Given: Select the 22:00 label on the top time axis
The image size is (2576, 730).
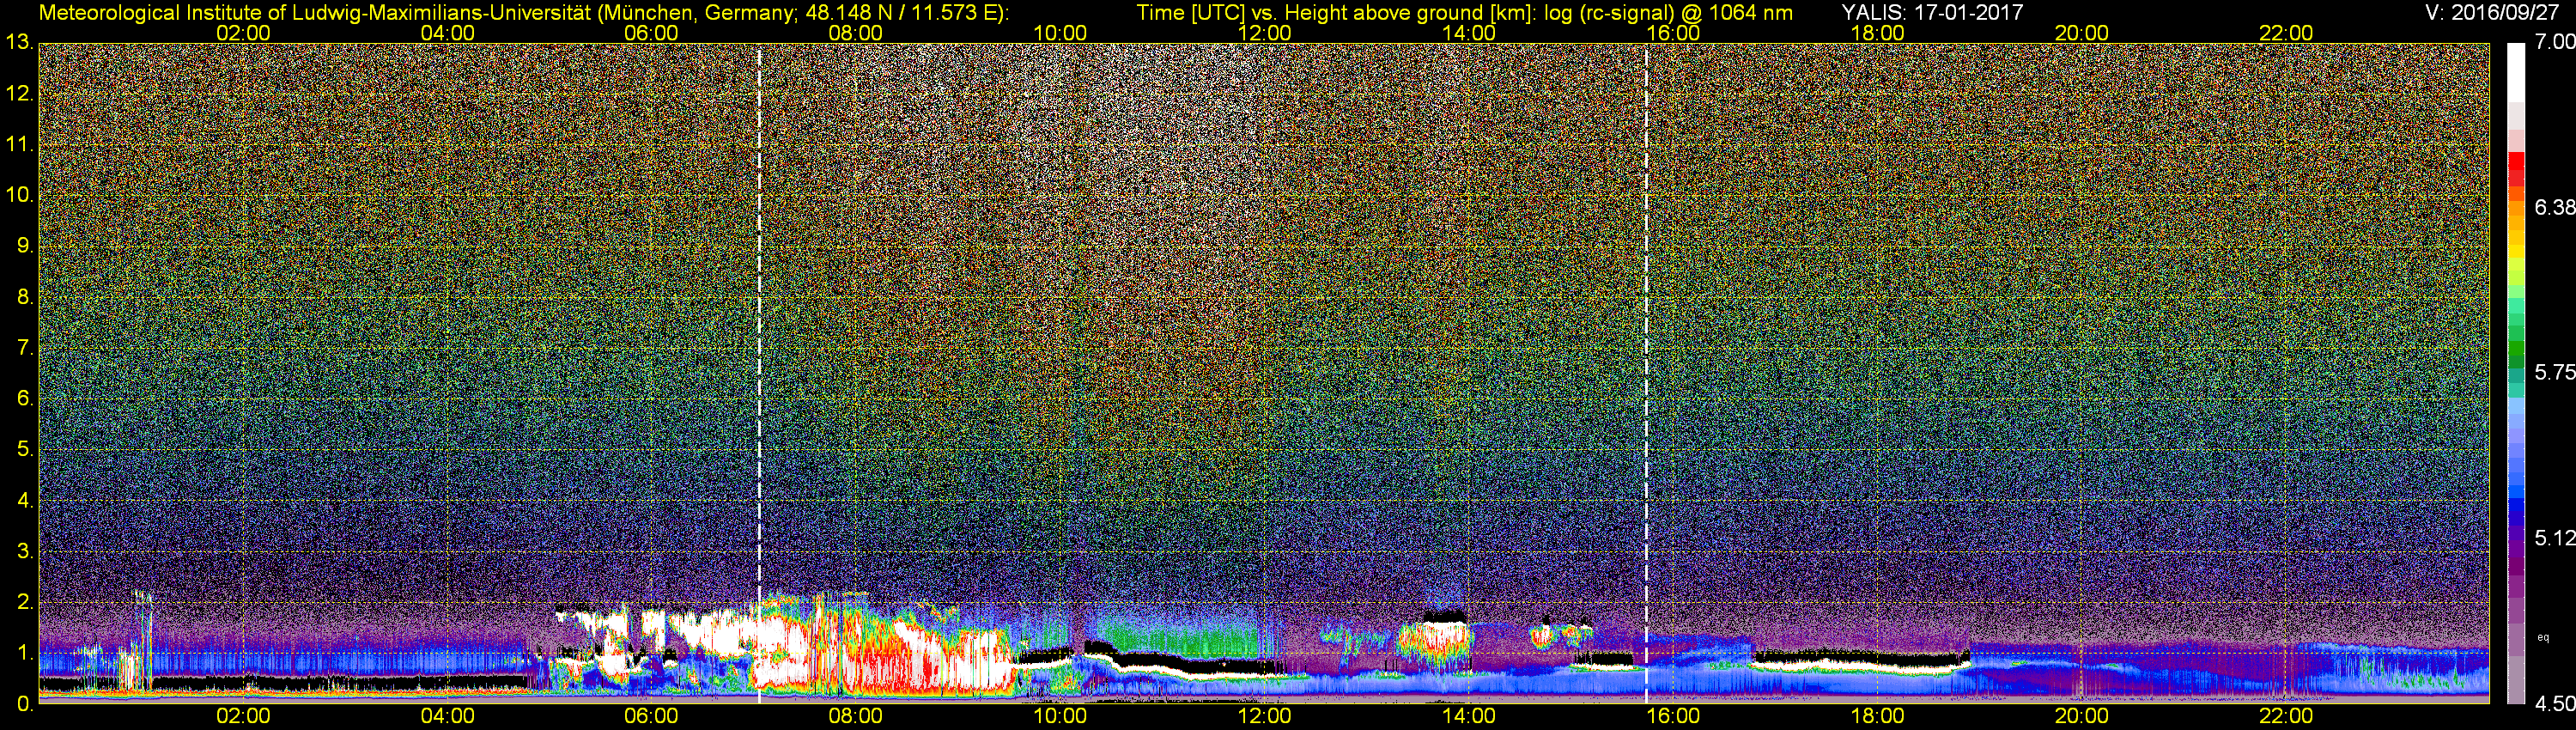Looking at the screenshot, I should 2286,33.
